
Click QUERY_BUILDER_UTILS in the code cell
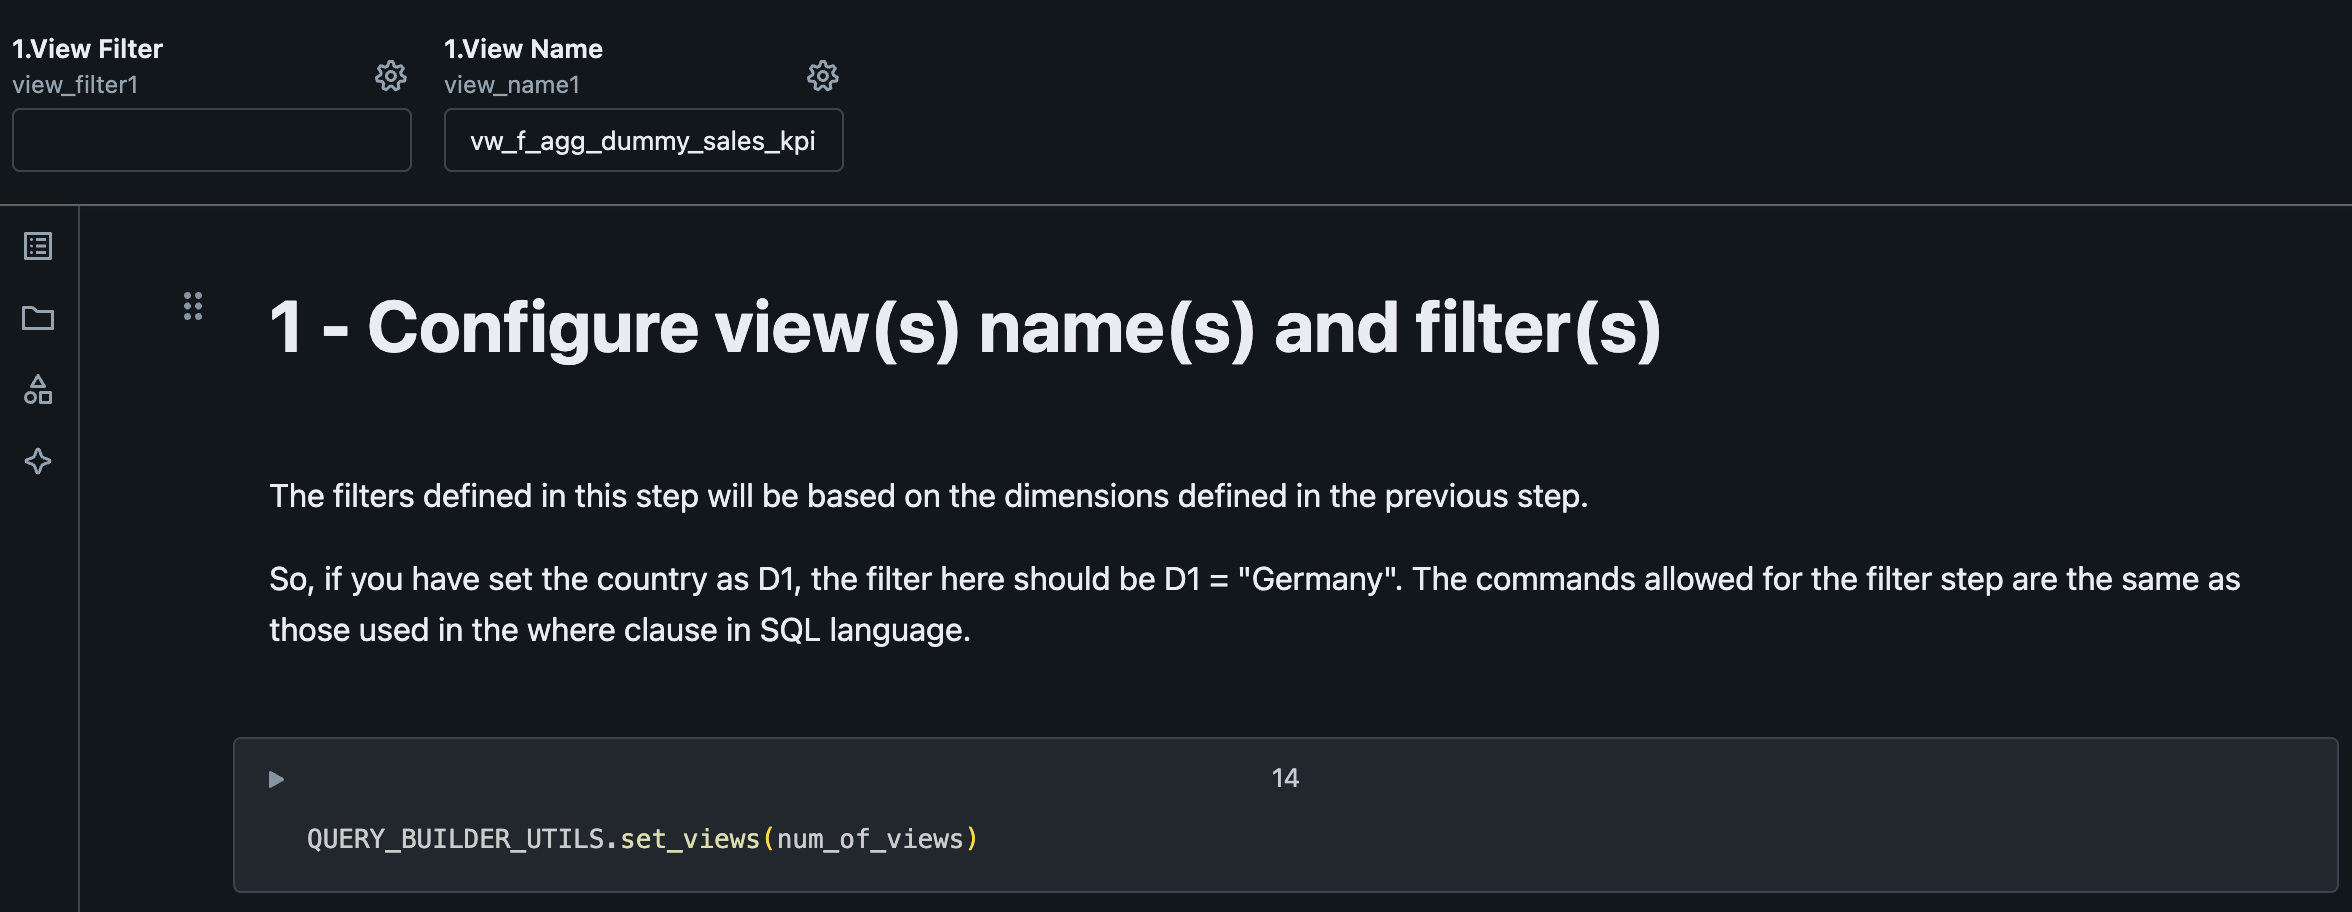tap(456, 839)
